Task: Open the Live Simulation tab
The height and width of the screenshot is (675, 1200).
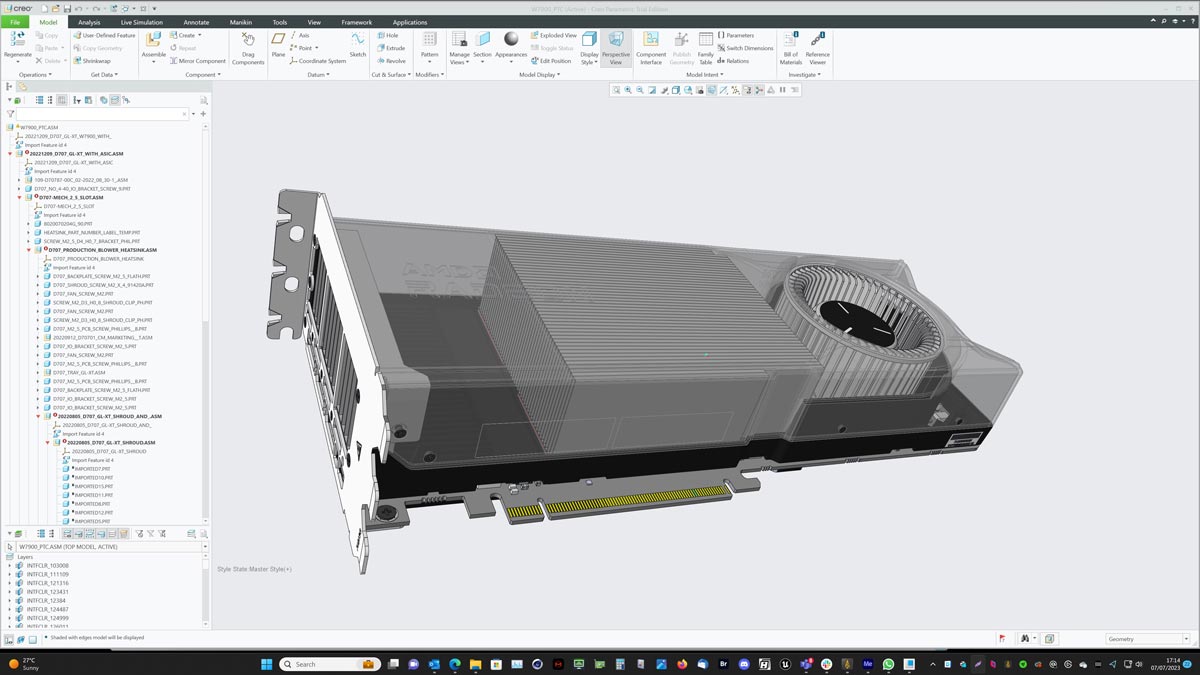Action: 141,22
